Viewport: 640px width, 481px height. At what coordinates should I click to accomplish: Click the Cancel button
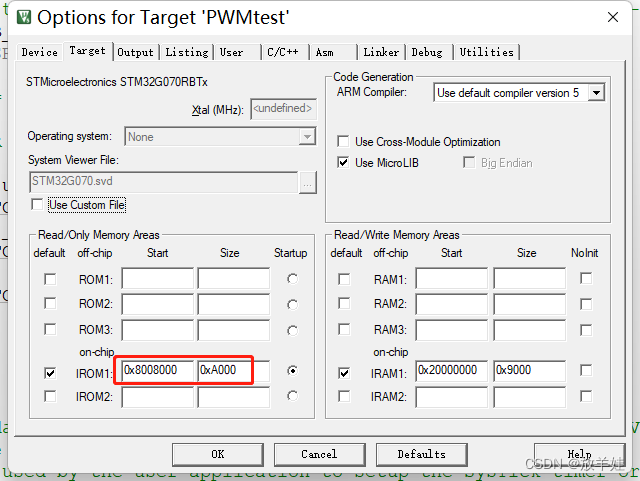click(x=319, y=454)
